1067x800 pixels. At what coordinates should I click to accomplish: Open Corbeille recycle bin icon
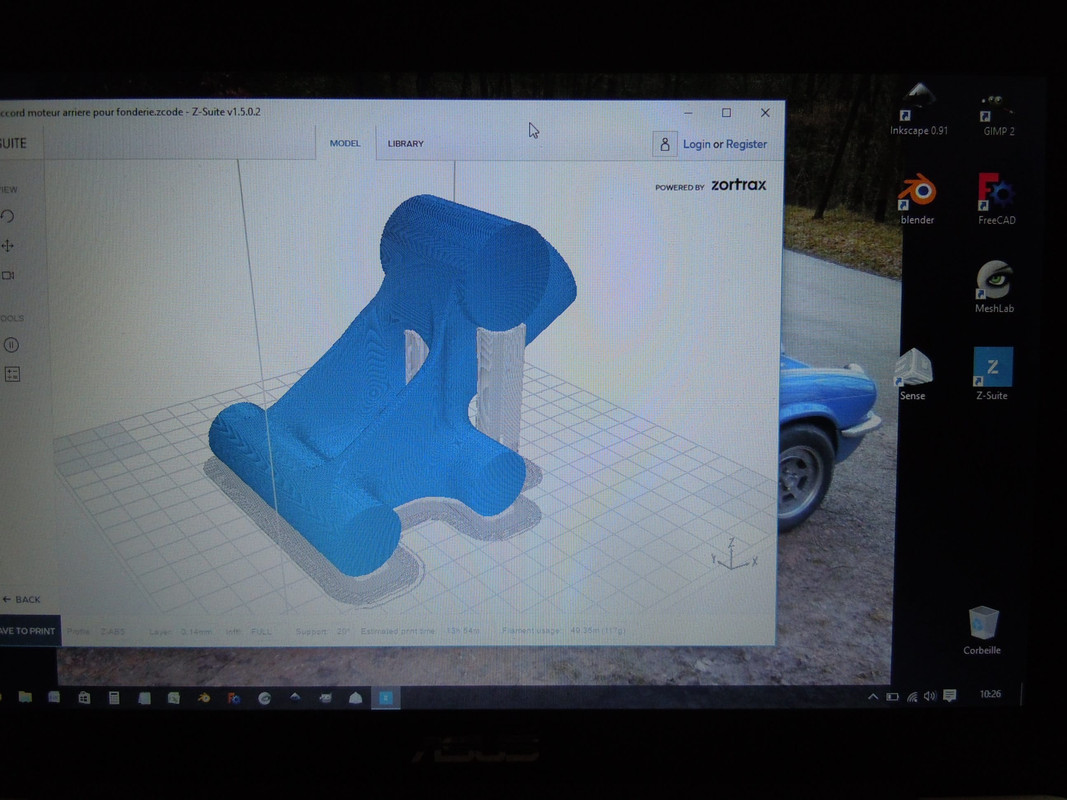pyautogui.click(x=982, y=631)
